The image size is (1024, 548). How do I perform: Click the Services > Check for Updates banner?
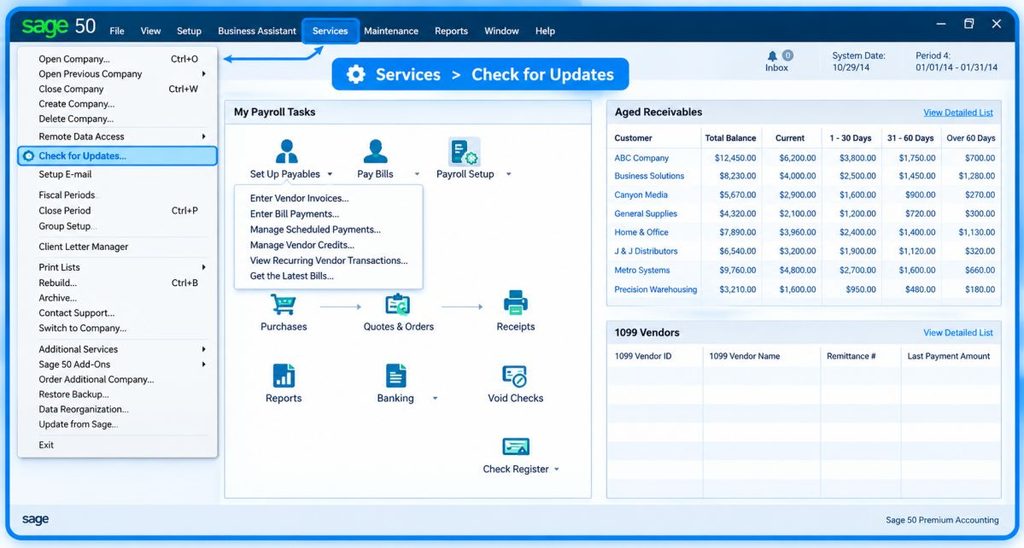pos(480,74)
